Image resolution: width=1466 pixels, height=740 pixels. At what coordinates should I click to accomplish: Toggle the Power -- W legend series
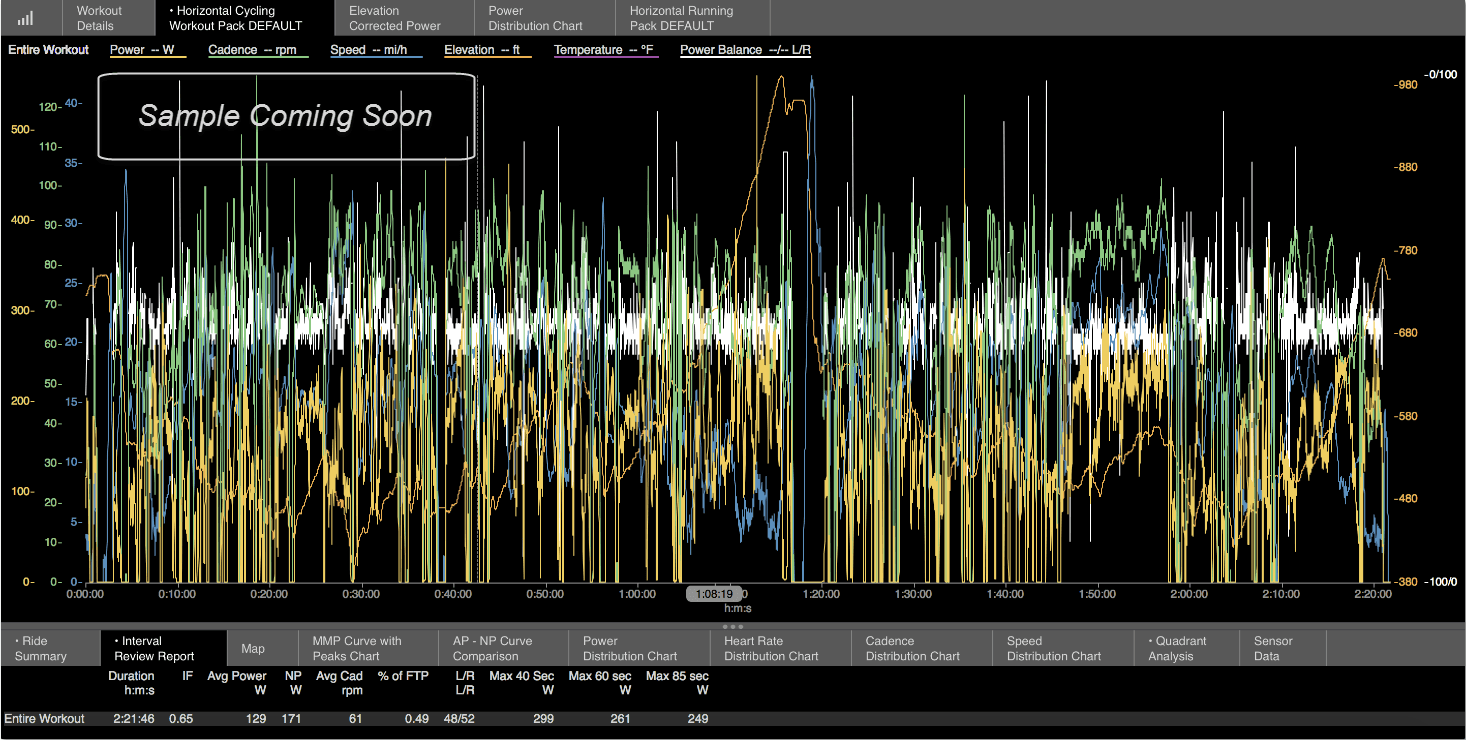coord(148,49)
